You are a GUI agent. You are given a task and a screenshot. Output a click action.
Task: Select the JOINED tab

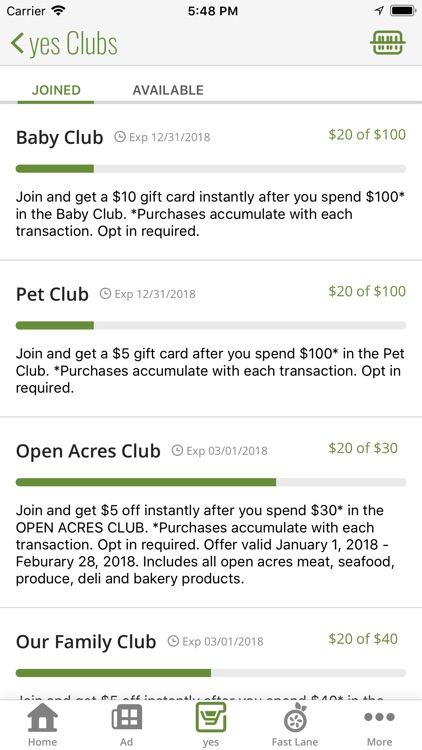coord(56,90)
